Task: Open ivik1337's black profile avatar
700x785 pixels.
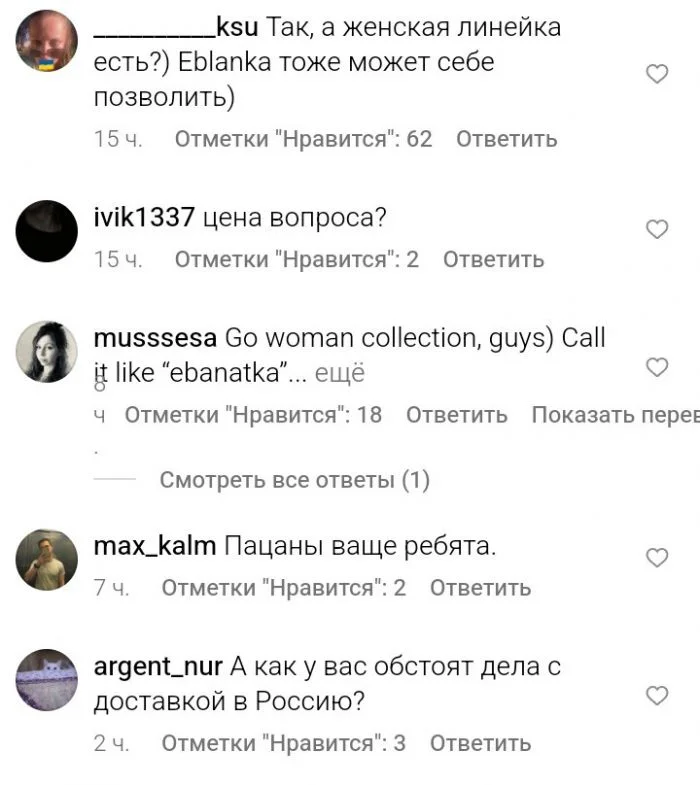Action: point(47,231)
